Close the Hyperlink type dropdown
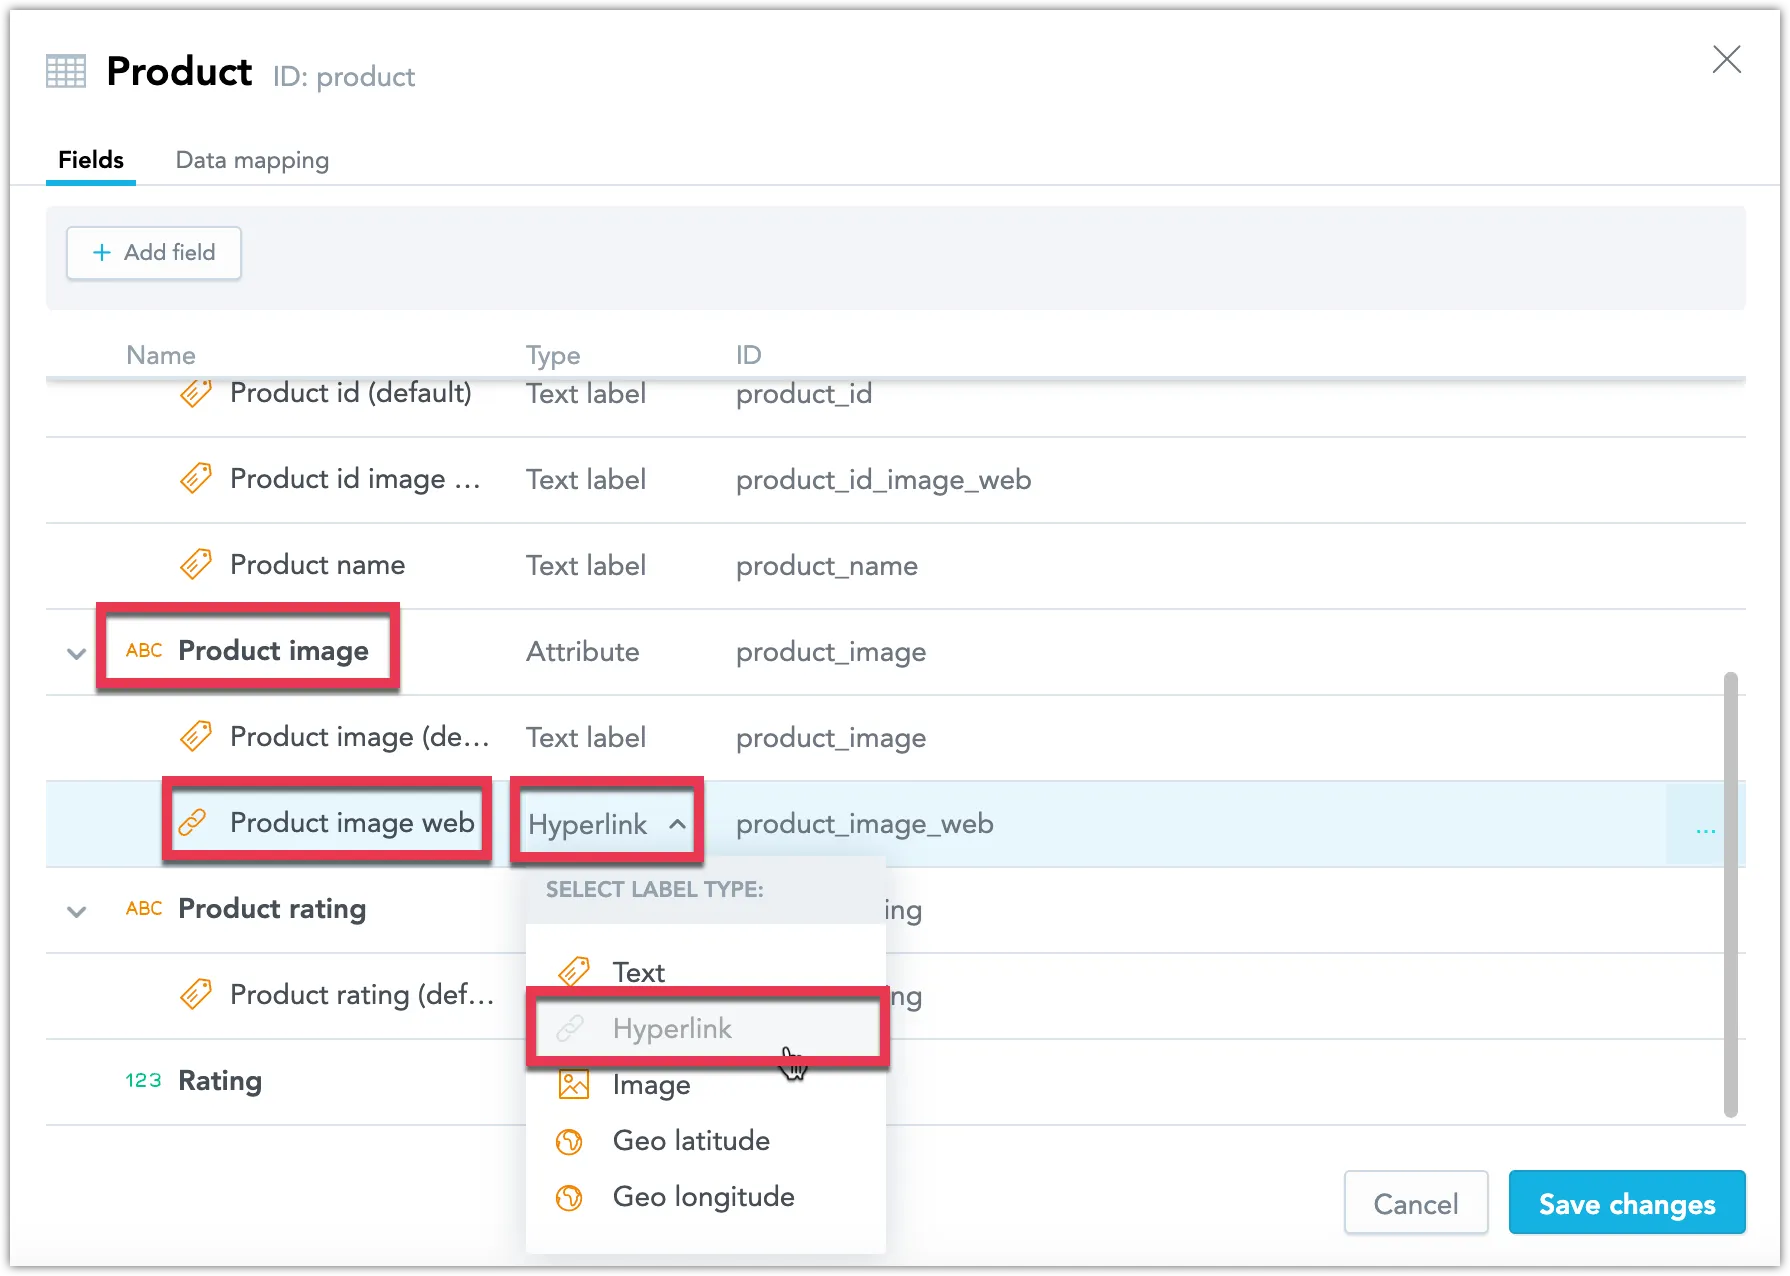The height and width of the screenshot is (1276, 1790). click(677, 824)
